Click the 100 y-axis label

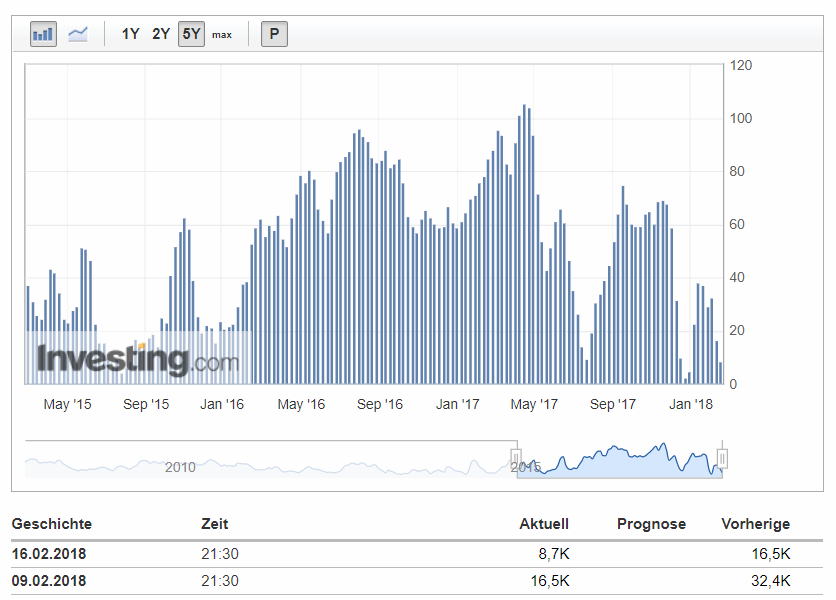point(741,118)
